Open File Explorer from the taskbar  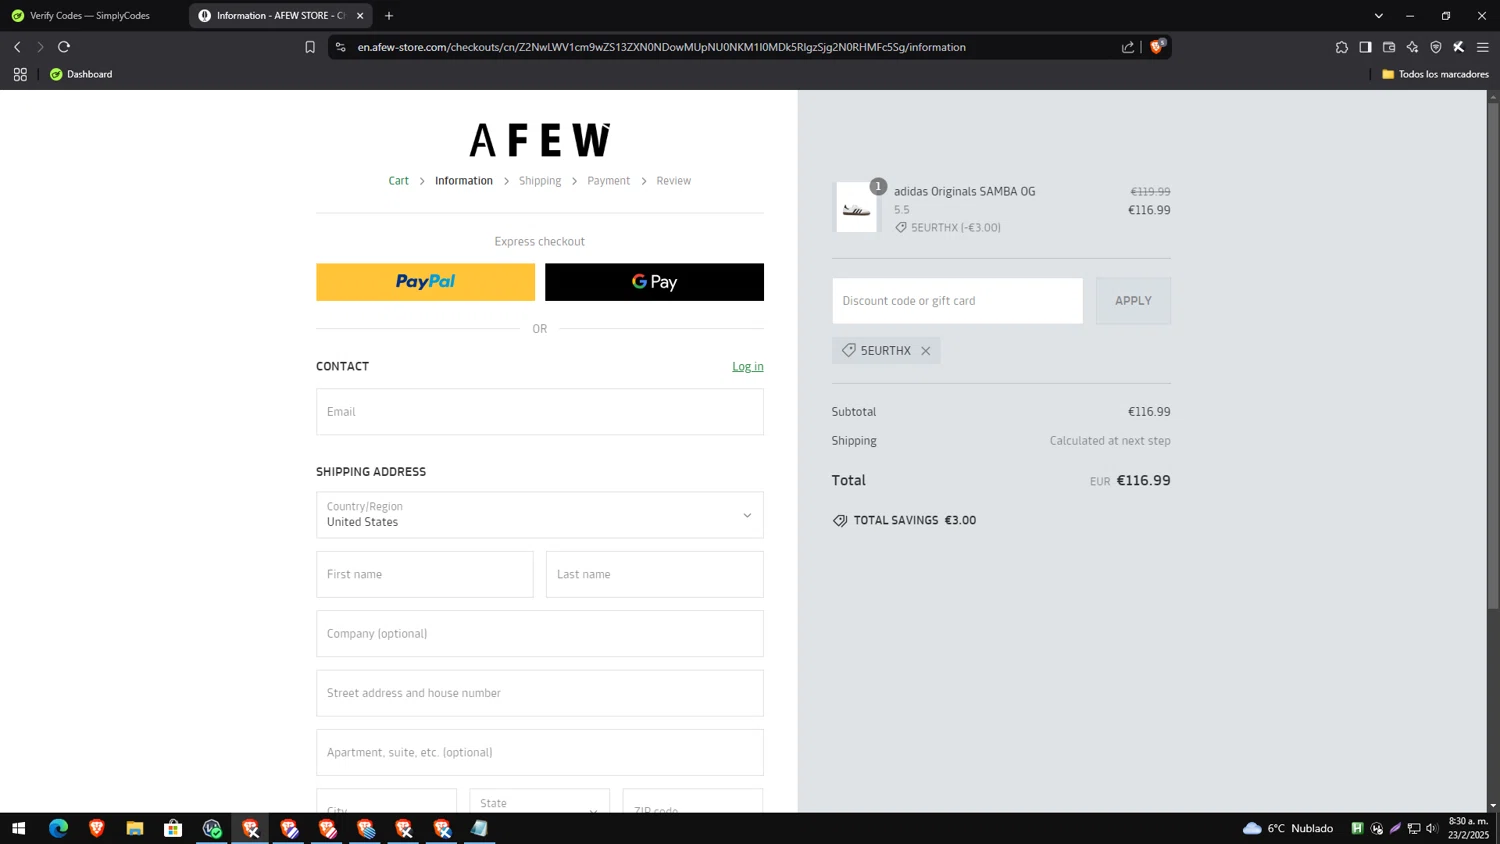click(135, 828)
